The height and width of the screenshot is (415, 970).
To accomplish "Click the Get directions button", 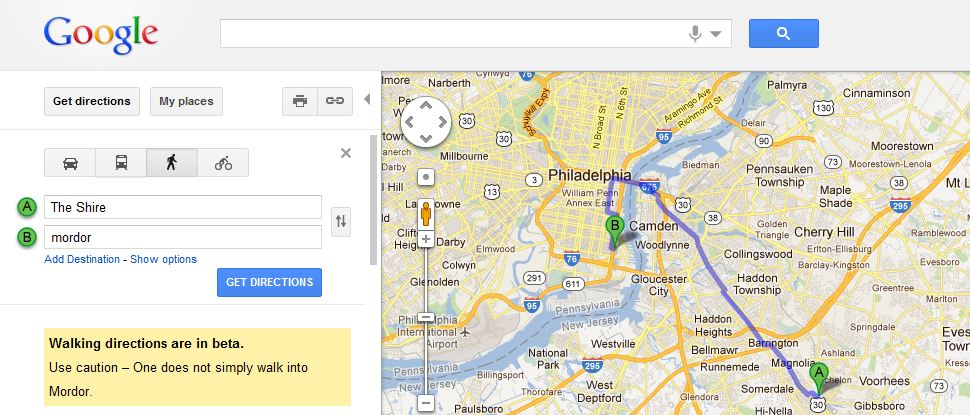I will [x=92, y=101].
